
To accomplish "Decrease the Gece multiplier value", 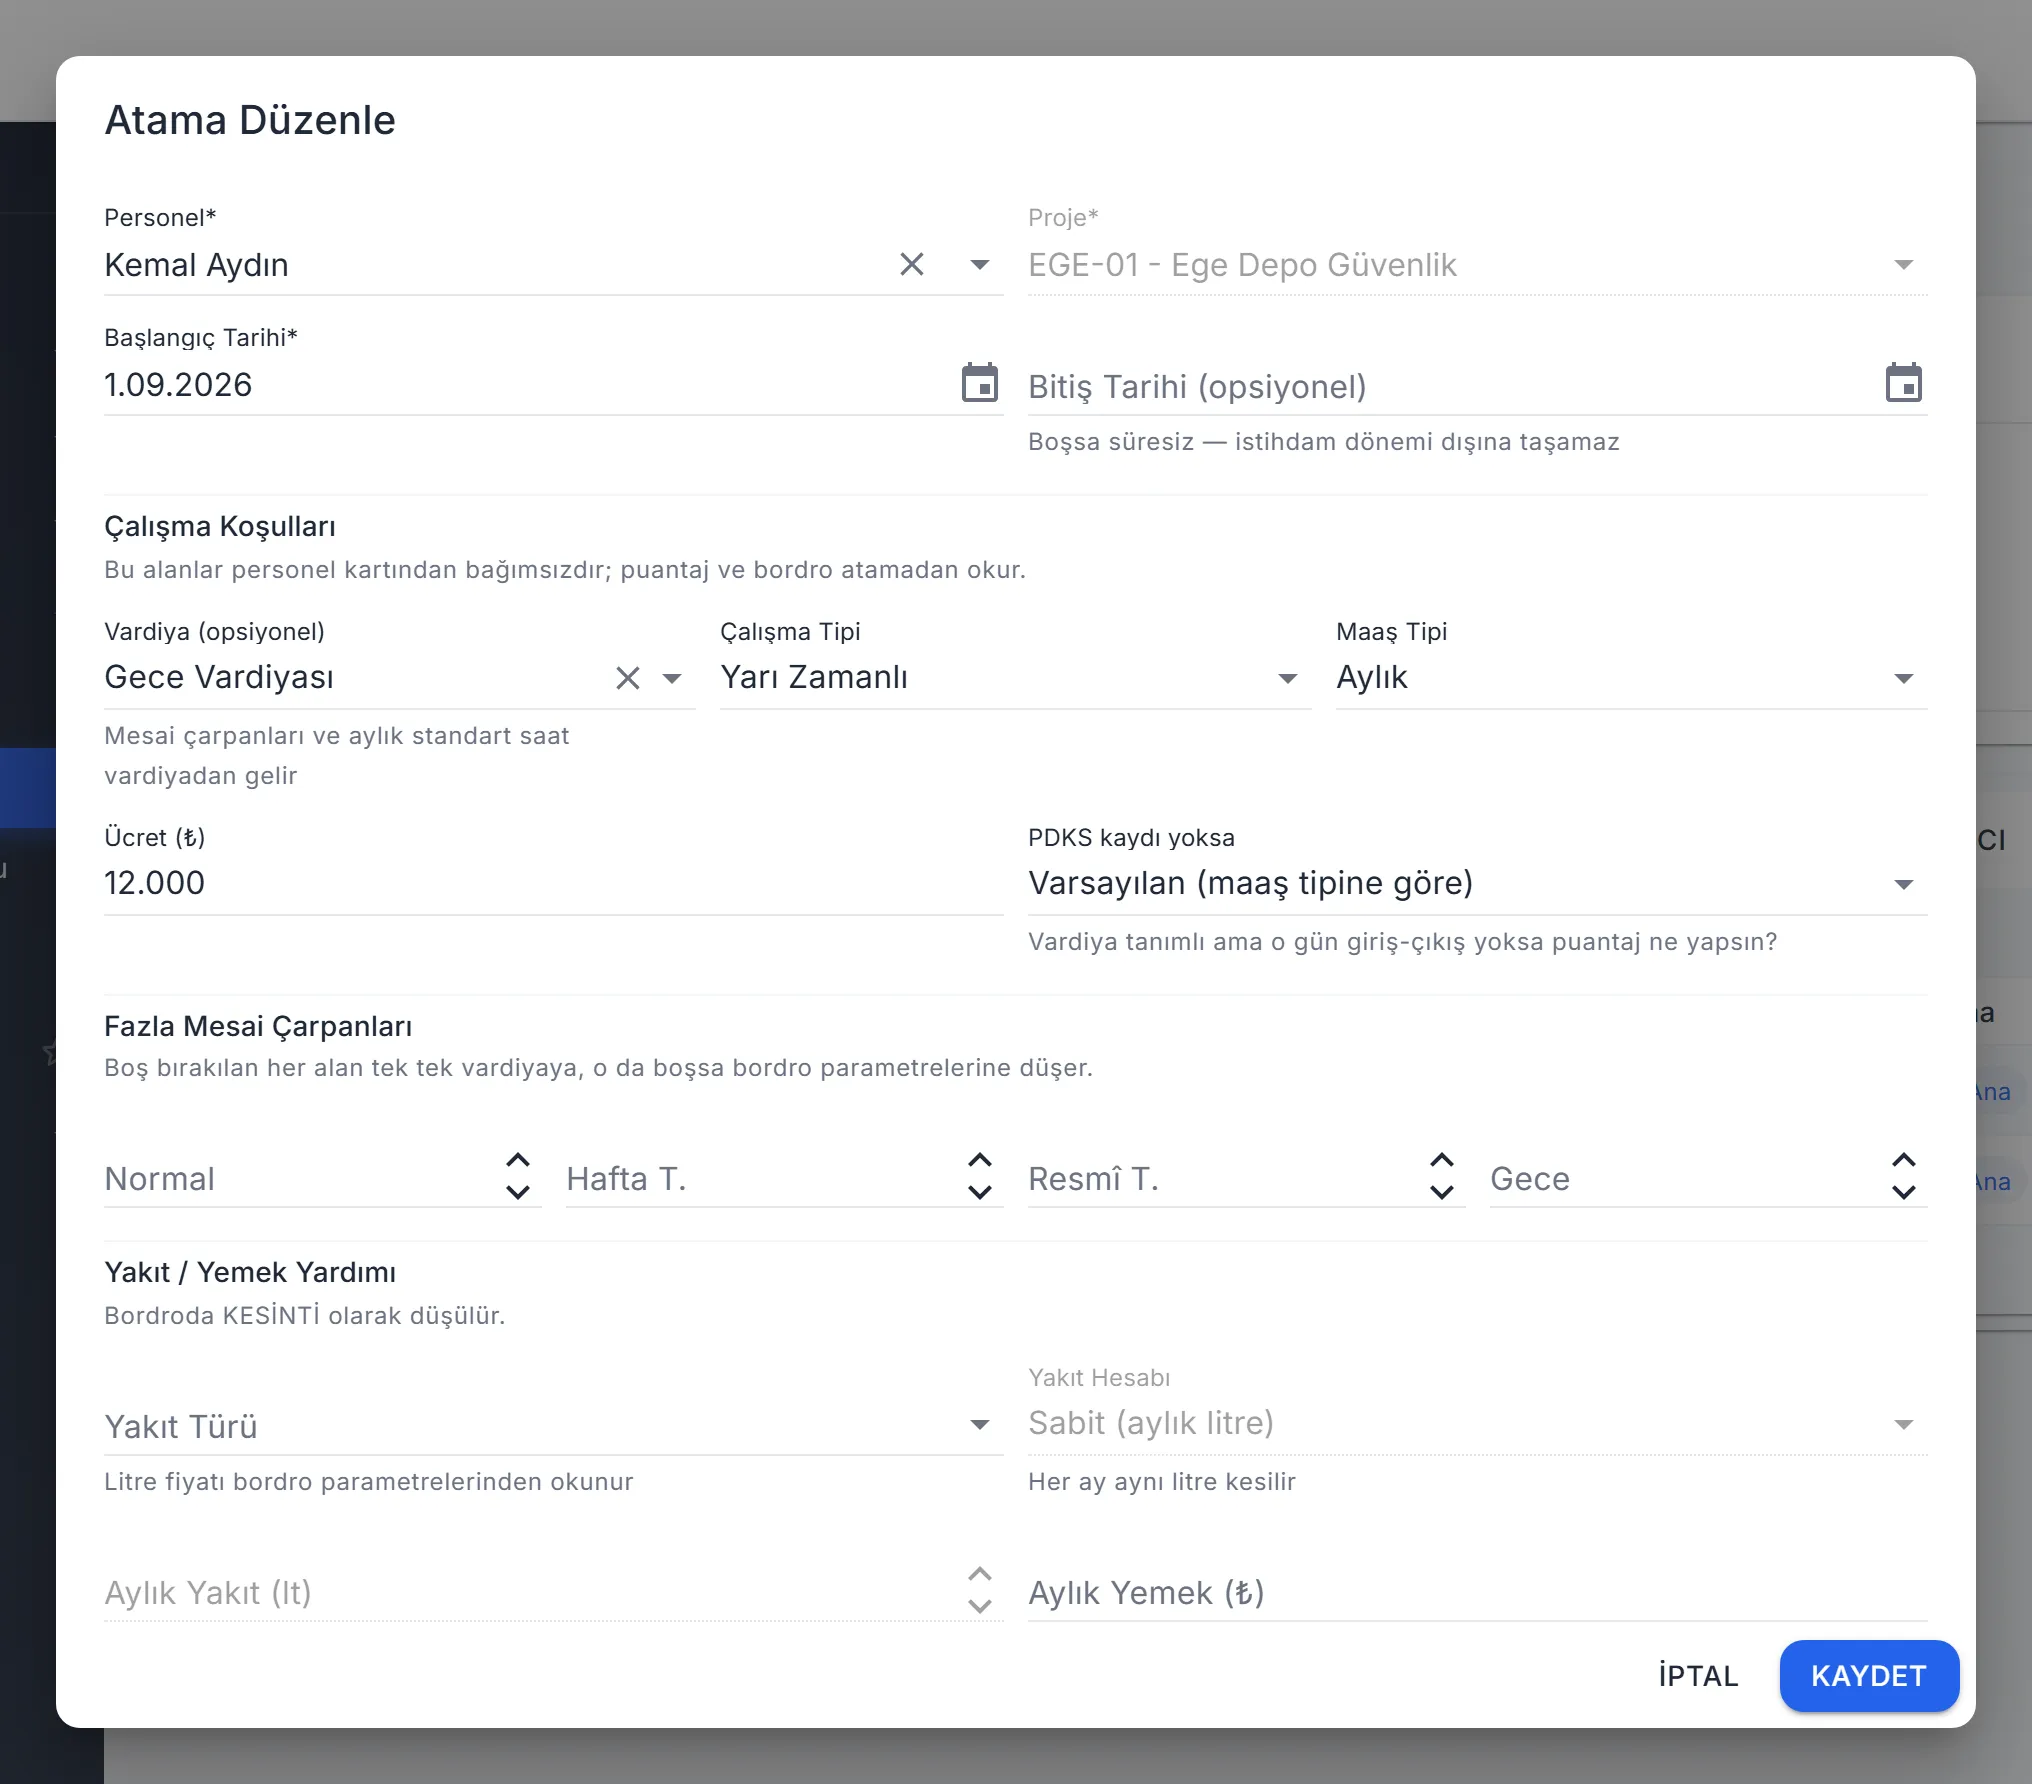I will [x=1904, y=1192].
